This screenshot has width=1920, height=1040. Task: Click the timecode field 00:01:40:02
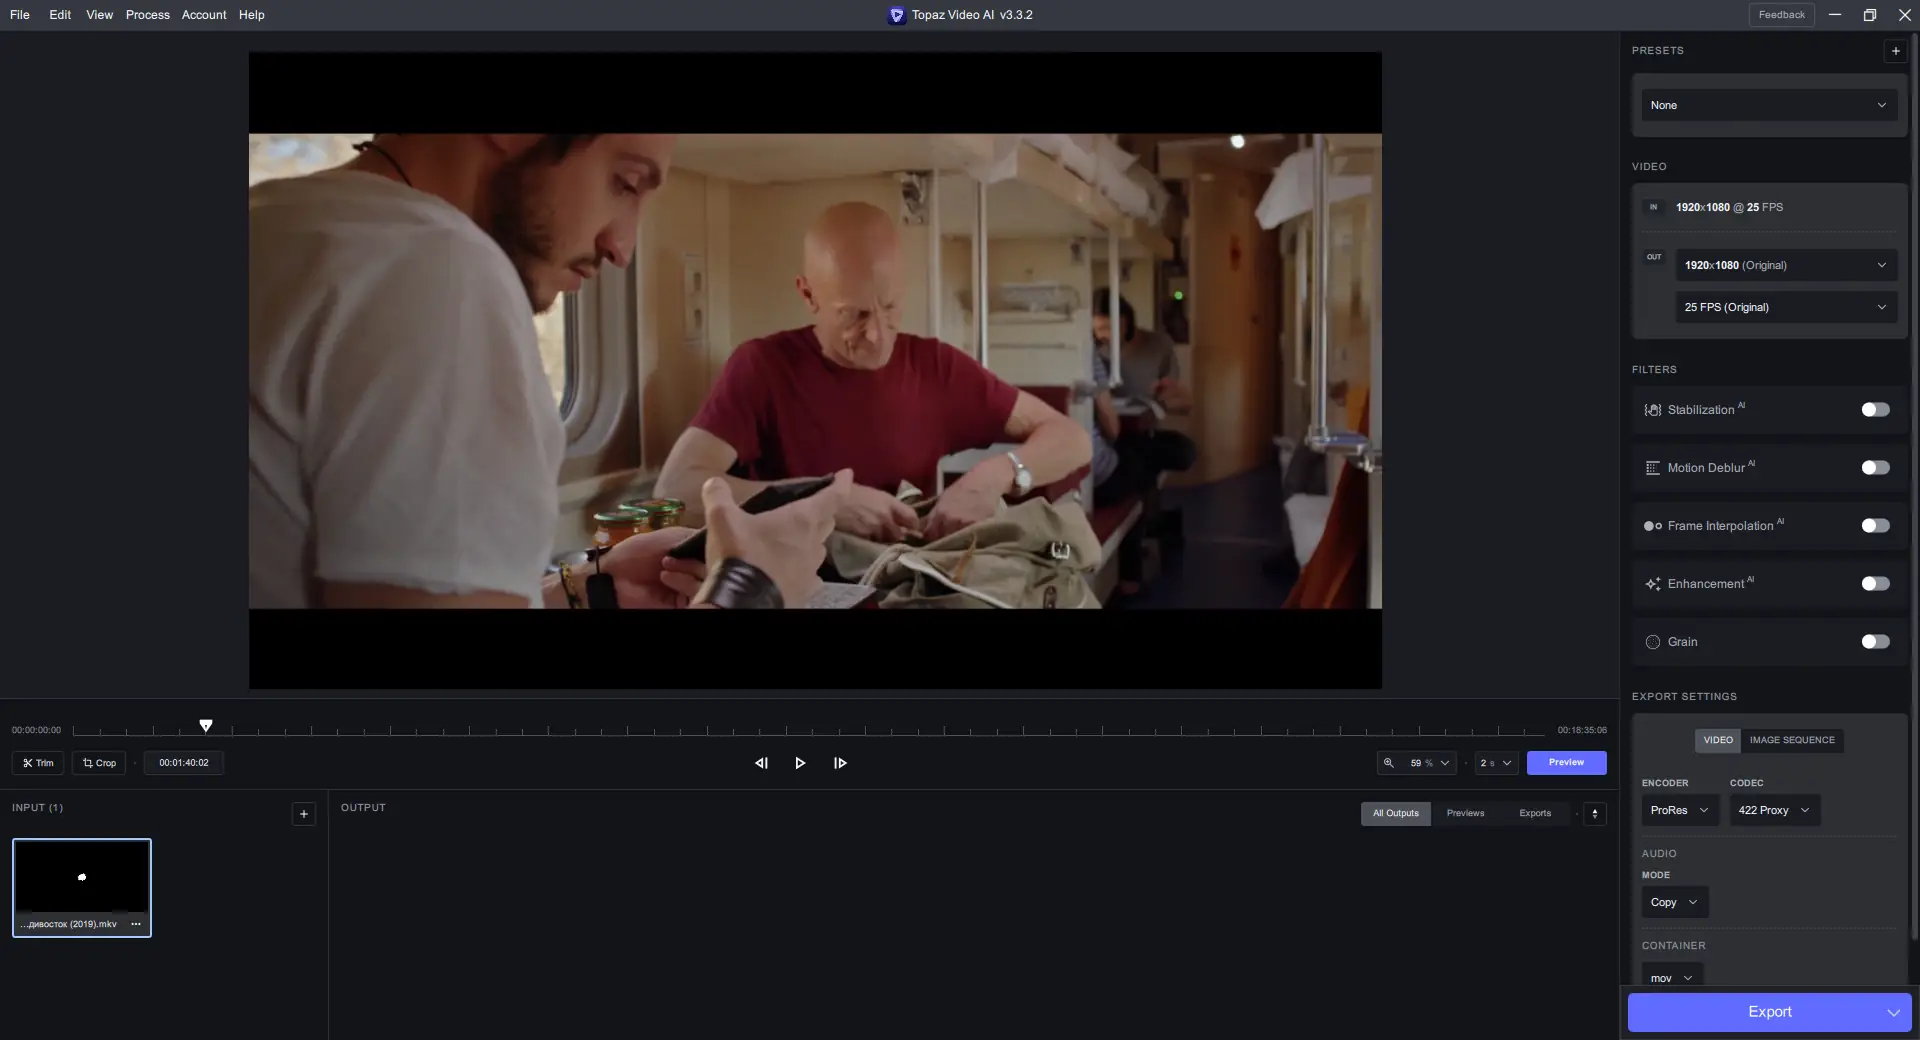184,763
